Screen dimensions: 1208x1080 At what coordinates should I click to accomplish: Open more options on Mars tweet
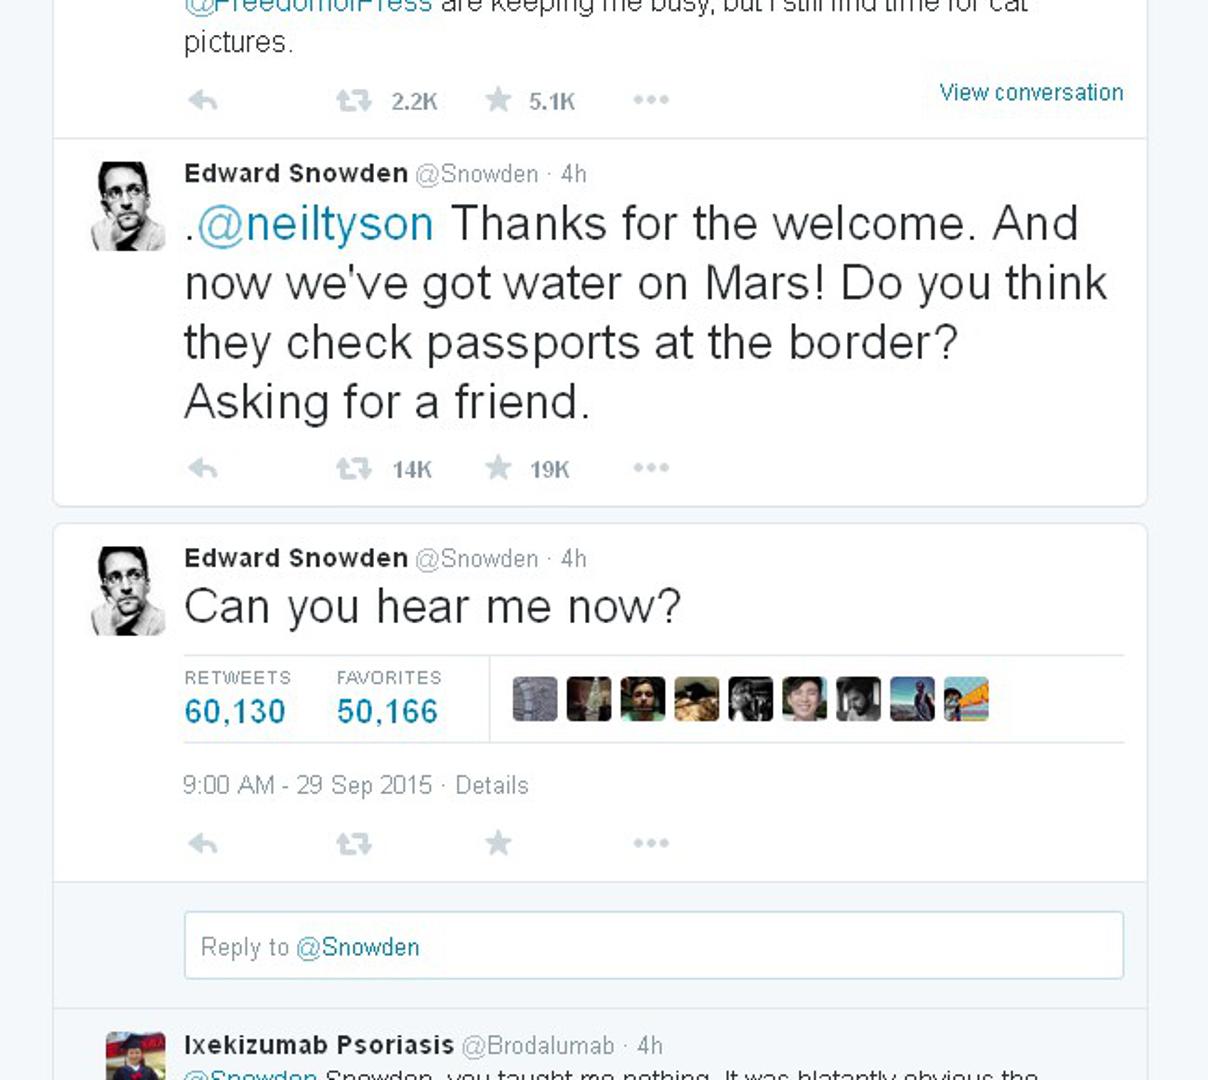(x=651, y=468)
